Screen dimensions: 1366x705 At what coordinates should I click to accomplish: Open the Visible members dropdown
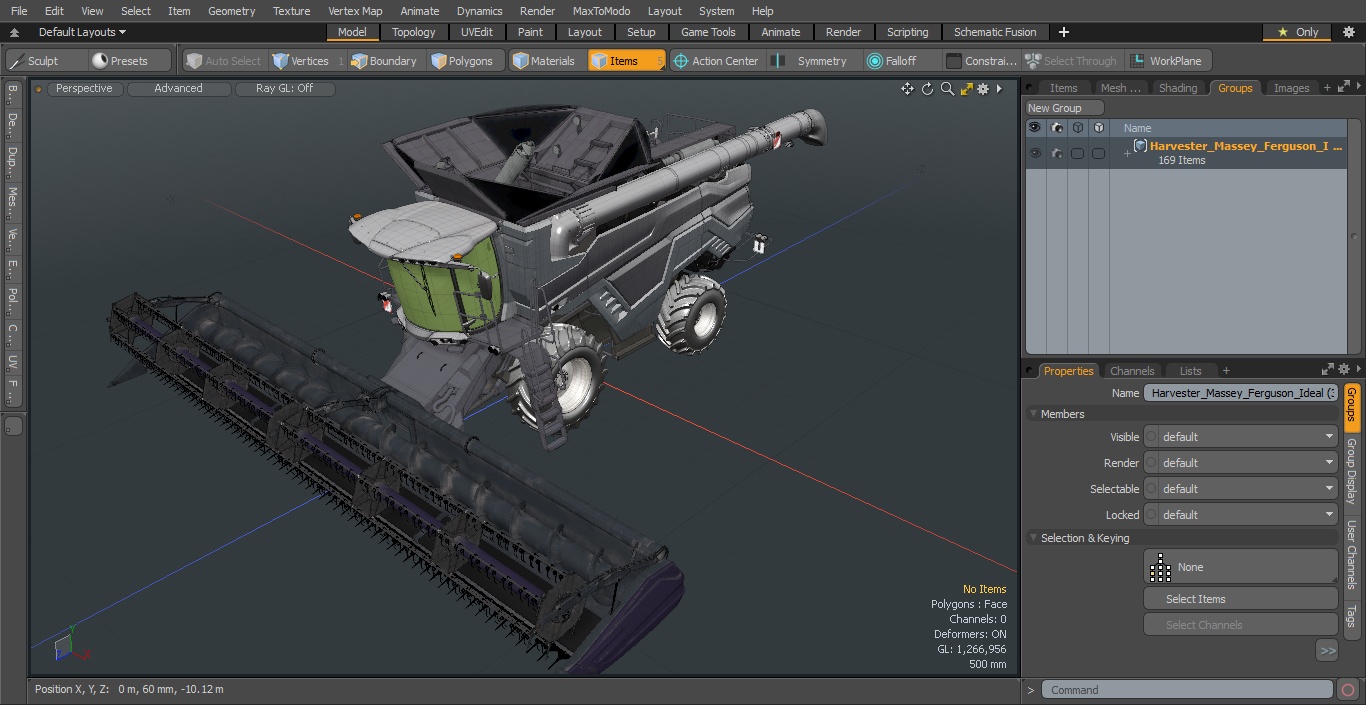coord(1241,437)
